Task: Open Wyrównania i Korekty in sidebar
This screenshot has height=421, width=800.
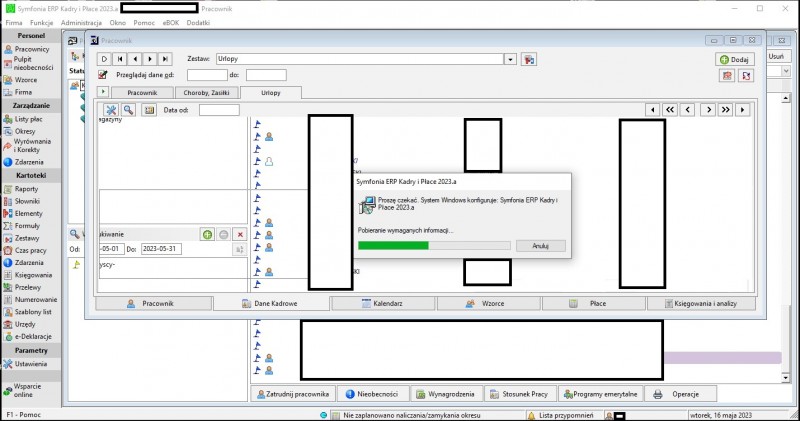Action: click(28, 145)
